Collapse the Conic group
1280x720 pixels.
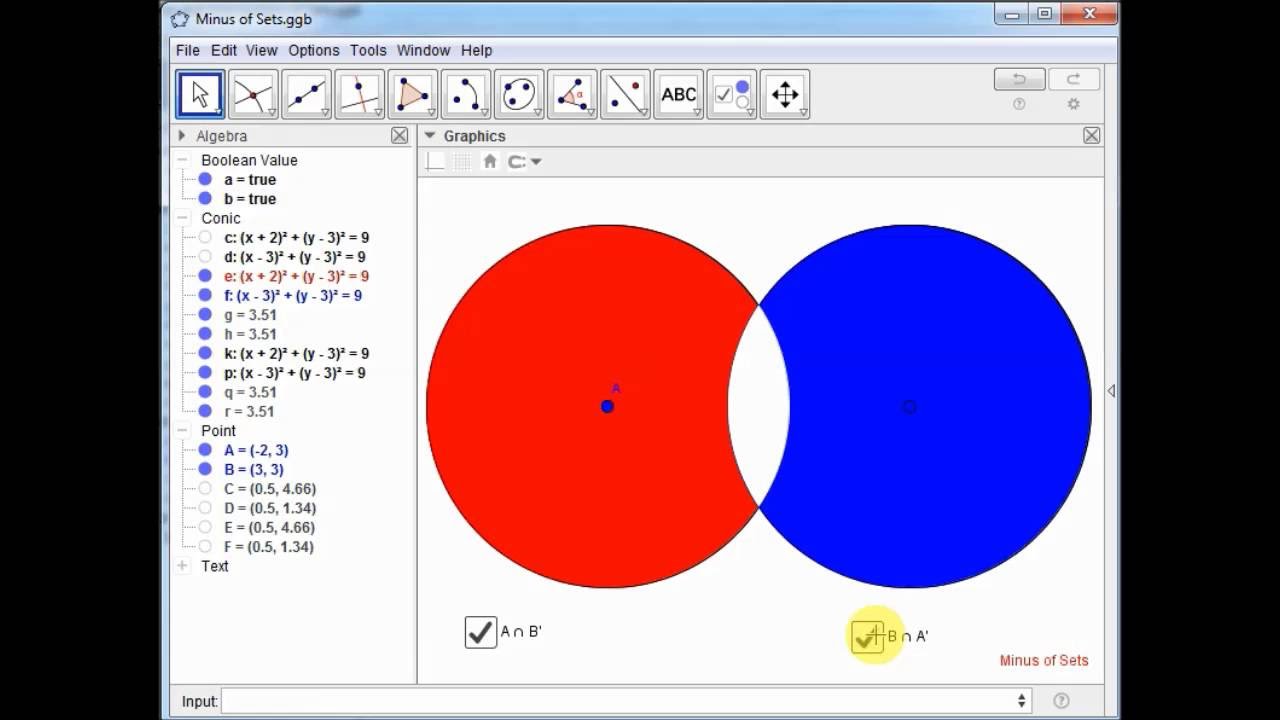182,218
